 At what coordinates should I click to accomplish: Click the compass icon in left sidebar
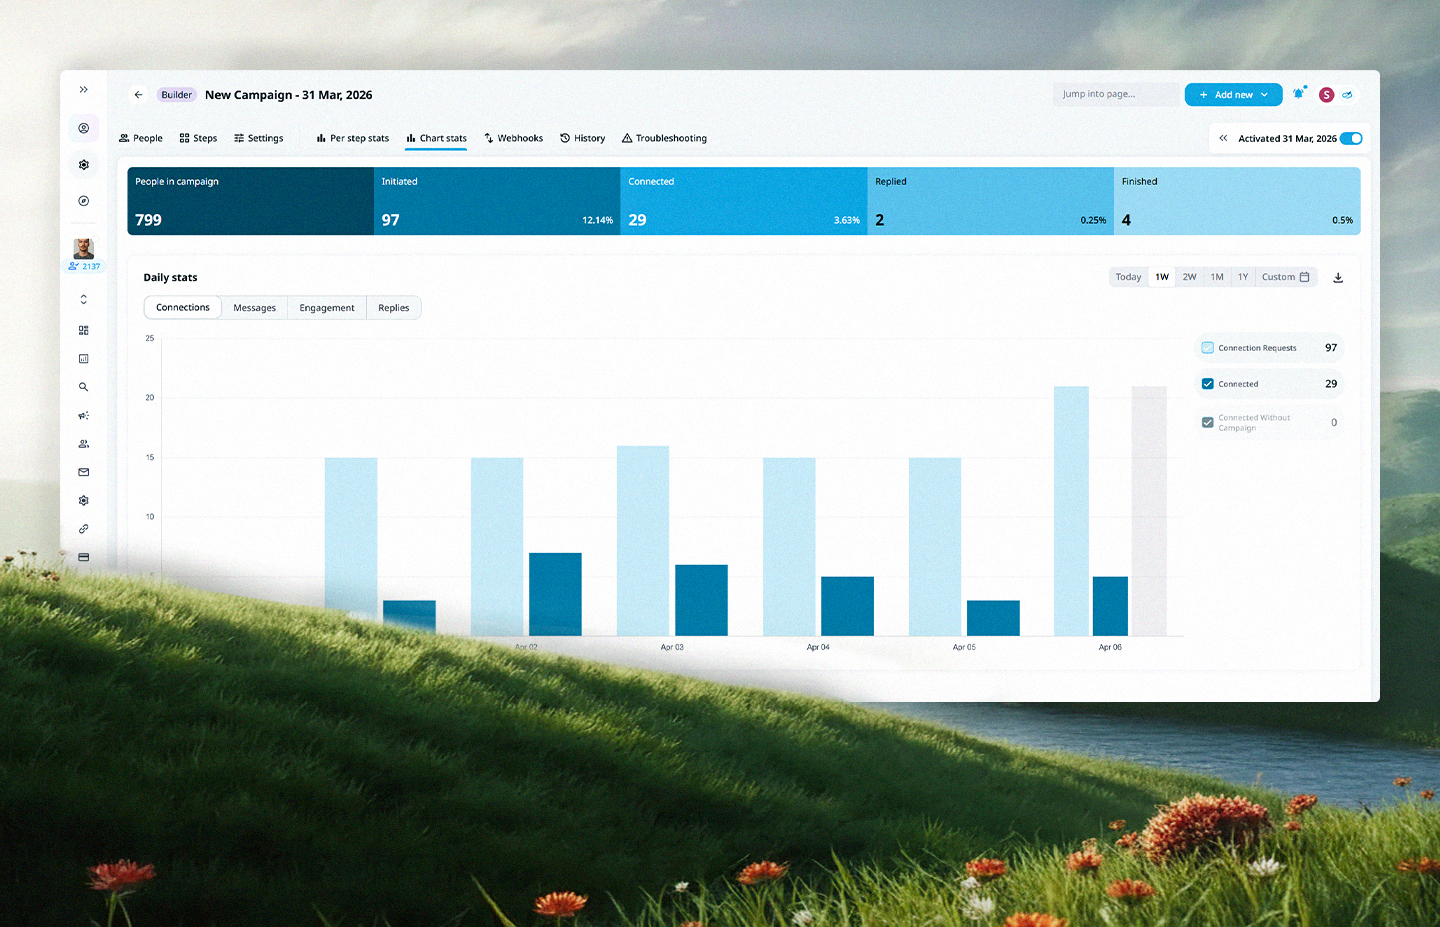(x=84, y=201)
